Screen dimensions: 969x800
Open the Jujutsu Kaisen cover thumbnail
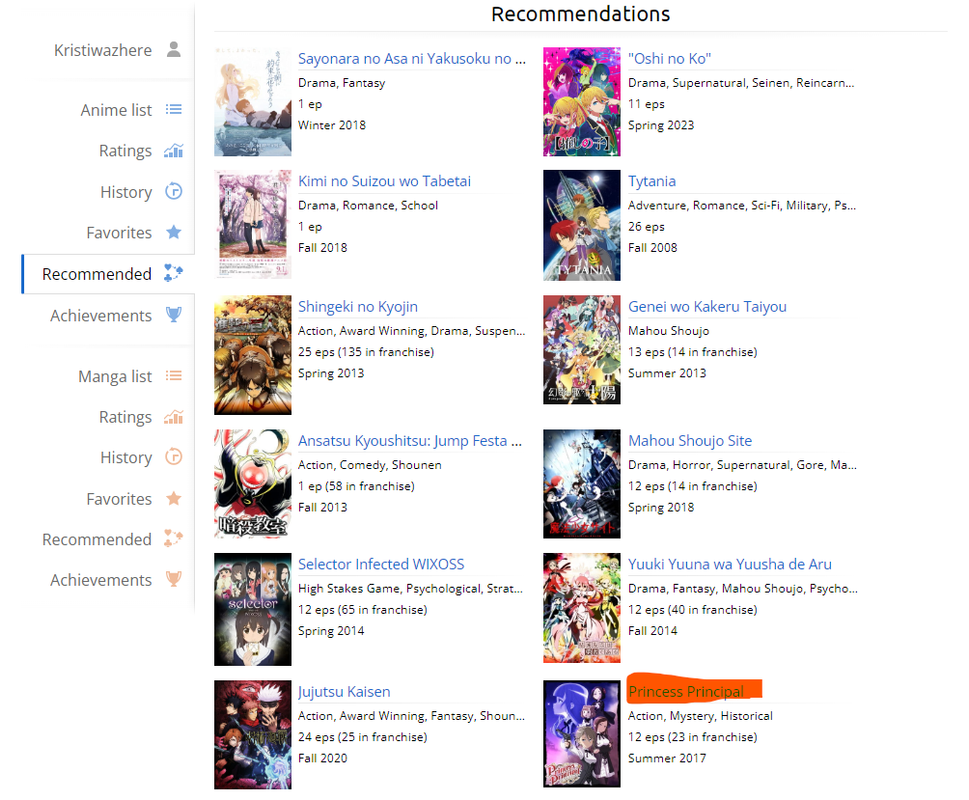pyautogui.click(x=253, y=735)
